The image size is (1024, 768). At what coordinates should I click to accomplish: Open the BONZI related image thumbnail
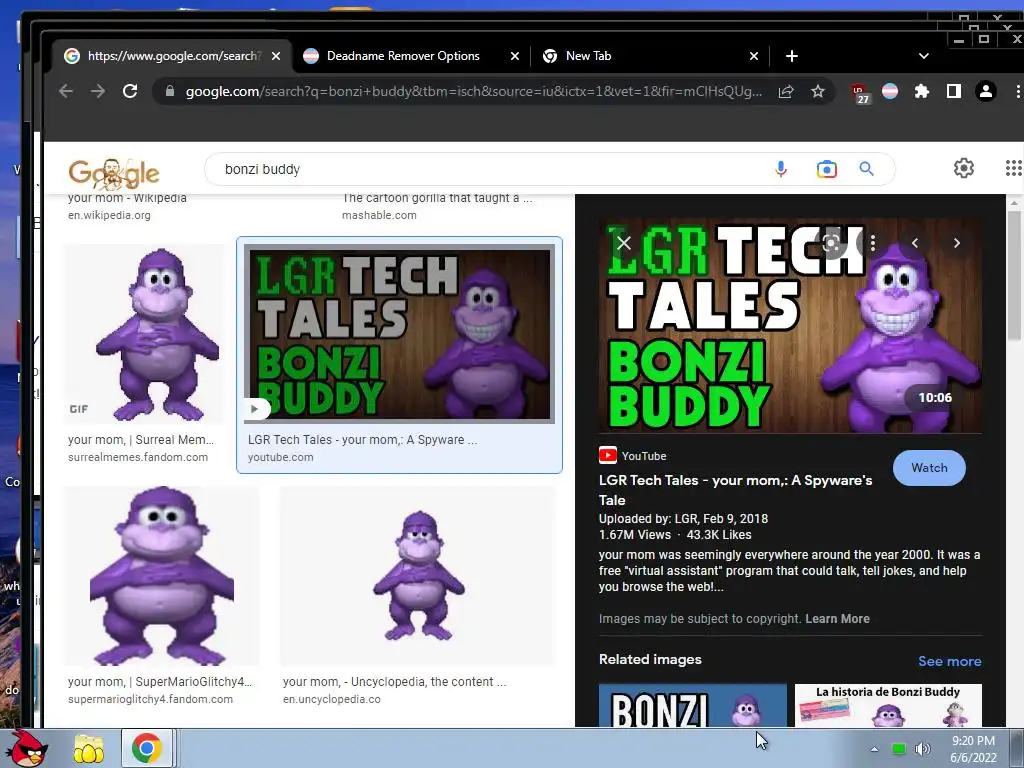coord(692,705)
